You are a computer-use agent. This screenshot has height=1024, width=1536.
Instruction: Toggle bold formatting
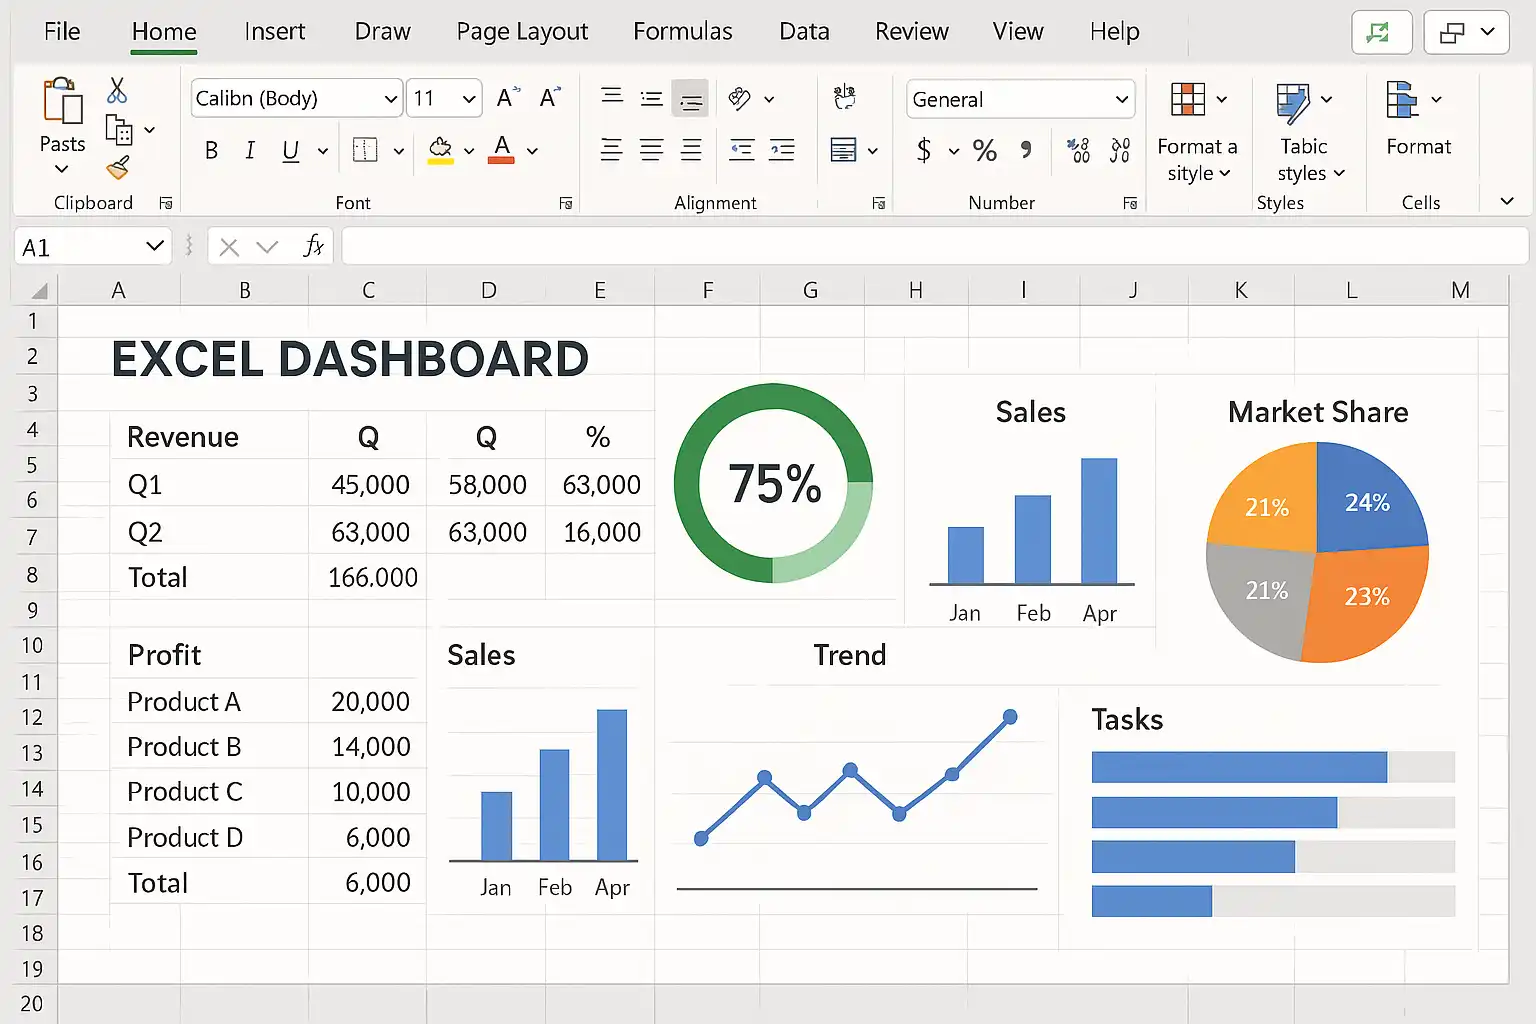[211, 151]
